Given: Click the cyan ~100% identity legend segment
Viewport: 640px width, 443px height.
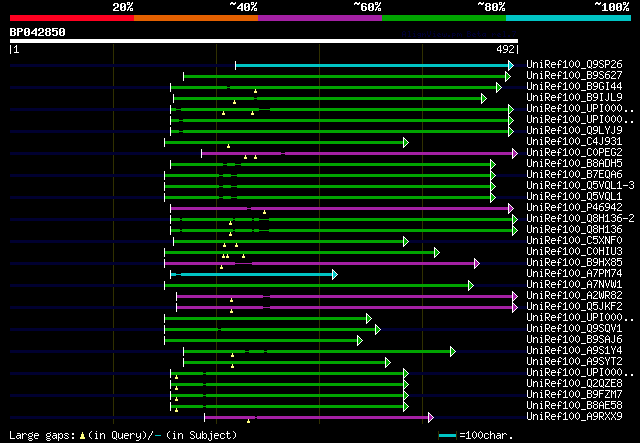Looking at the screenshot, I should coord(569,18).
